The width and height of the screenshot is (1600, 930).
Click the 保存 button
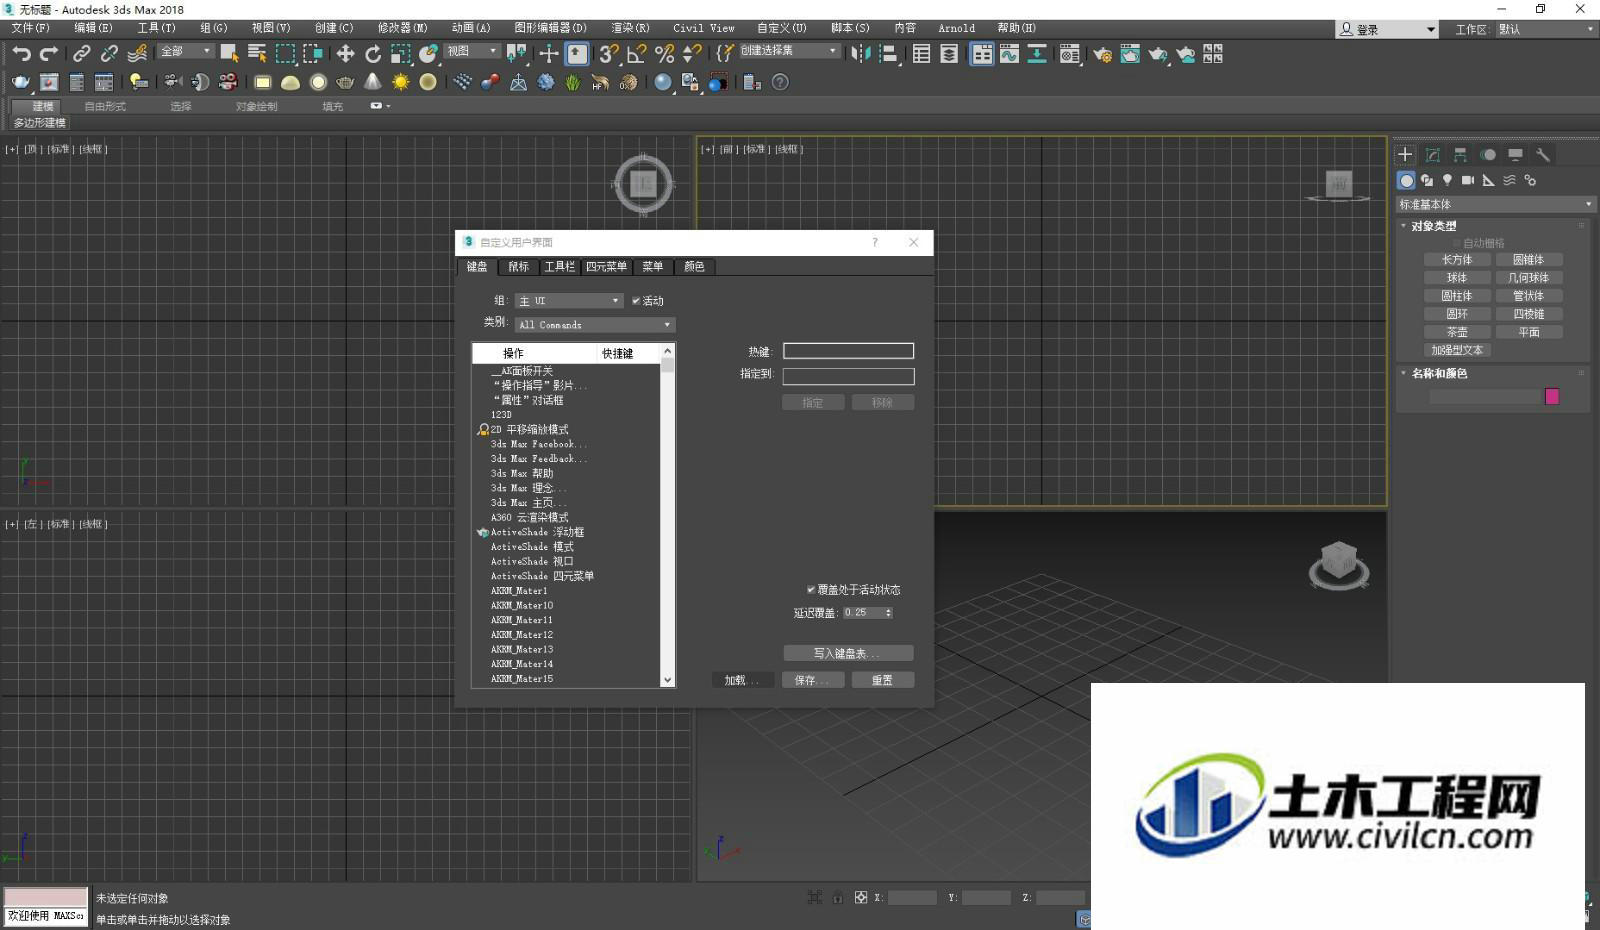pos(812,680)
